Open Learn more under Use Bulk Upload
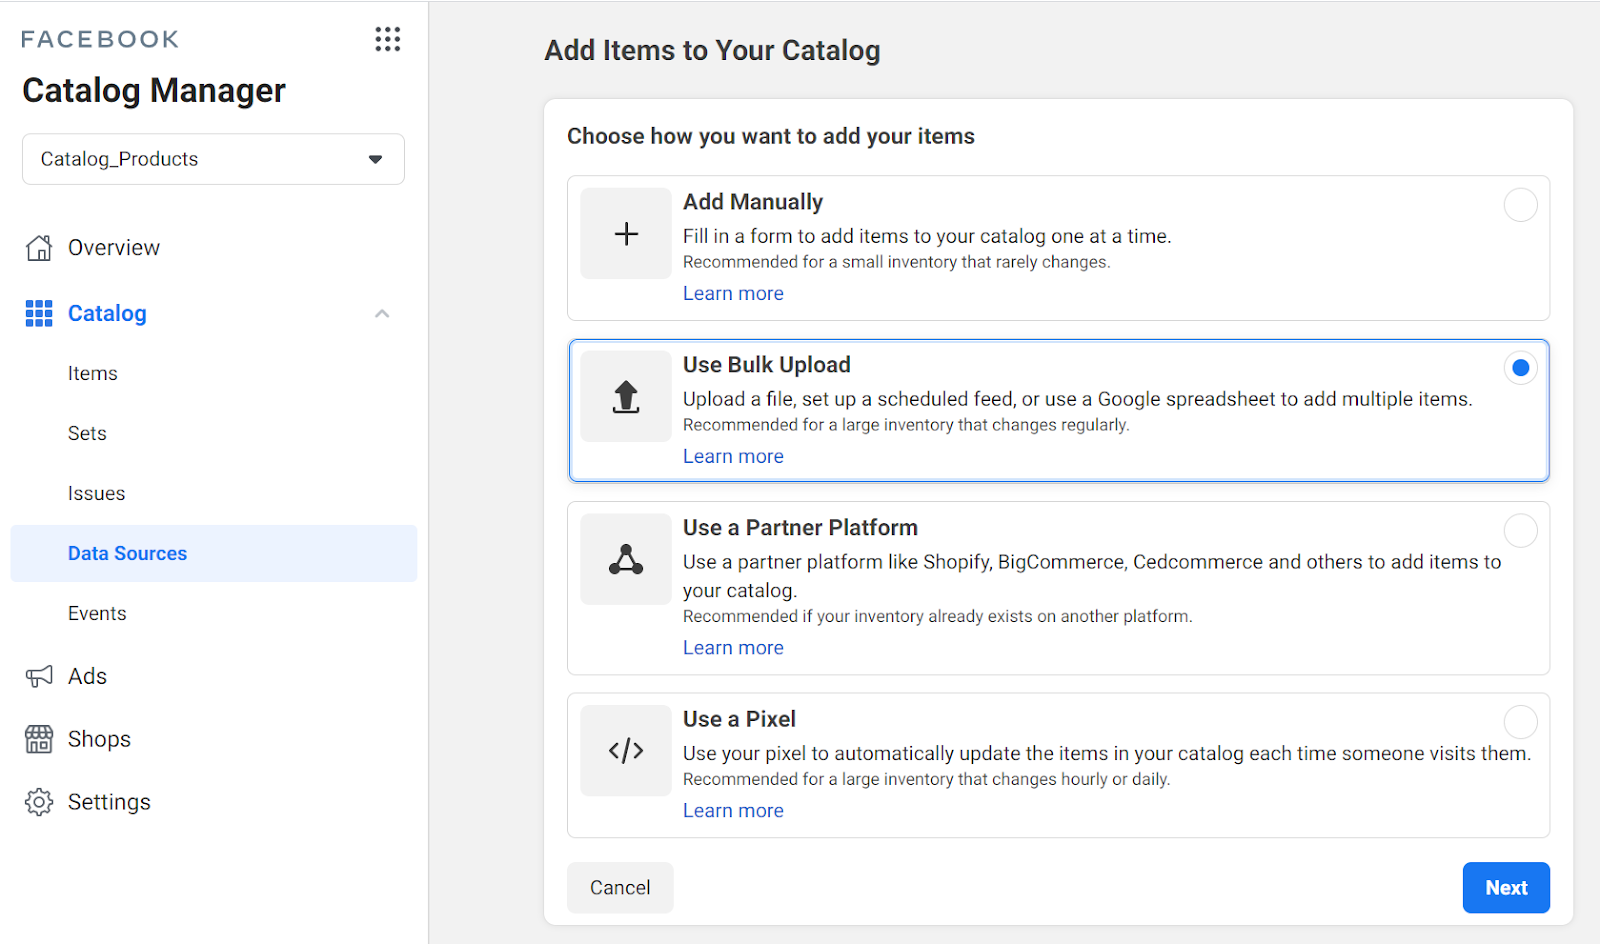 [733, 457]
